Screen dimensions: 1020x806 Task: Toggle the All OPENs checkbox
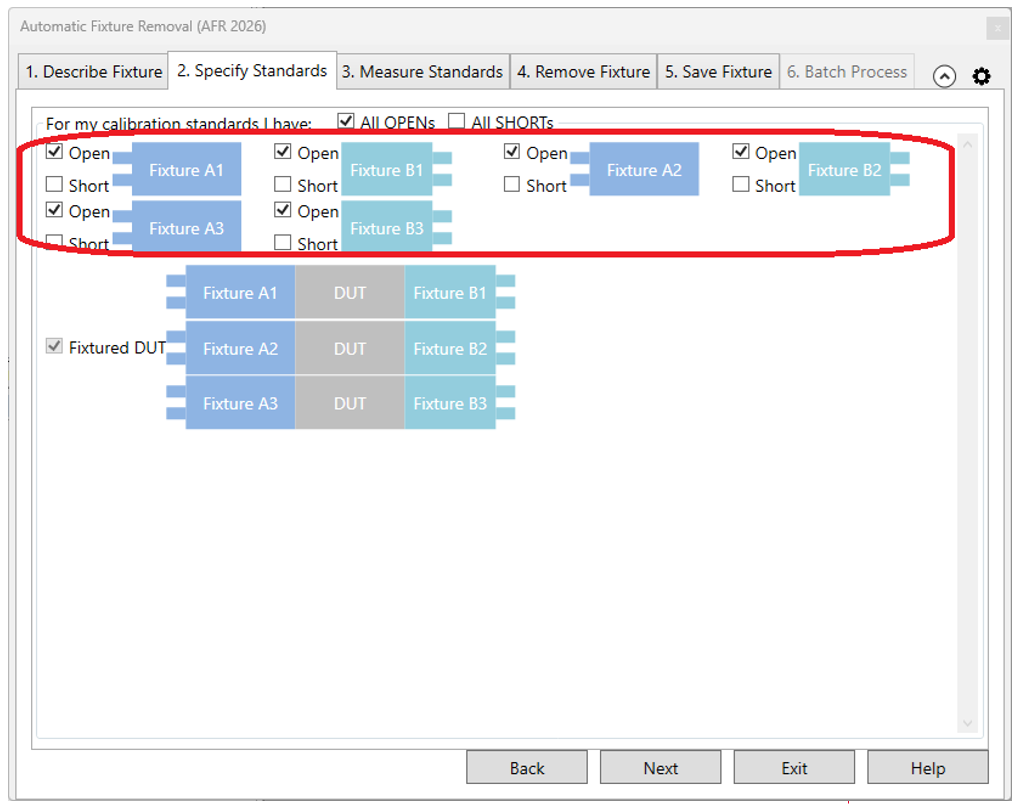pyautogui.click(x=346, y=122)
